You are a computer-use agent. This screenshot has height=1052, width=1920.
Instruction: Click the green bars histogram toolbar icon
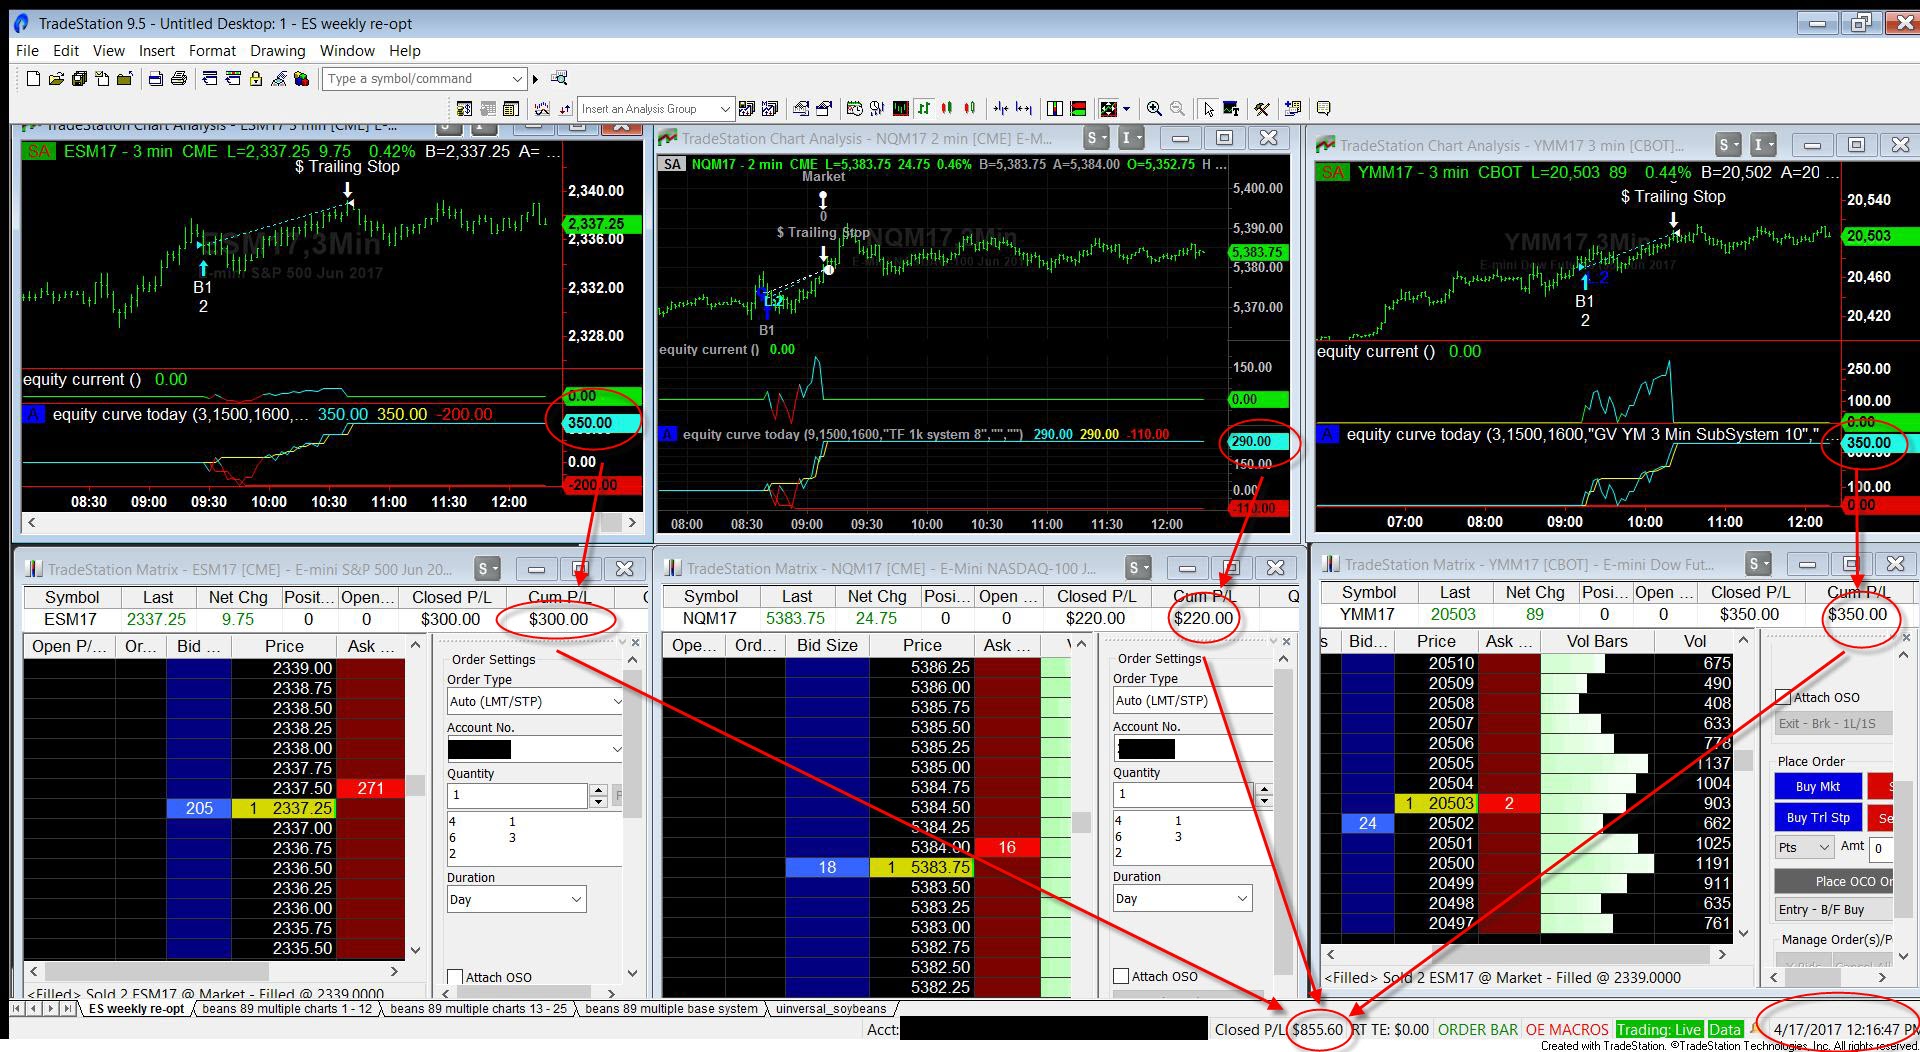pyautogui.click(x=900, y=108)
